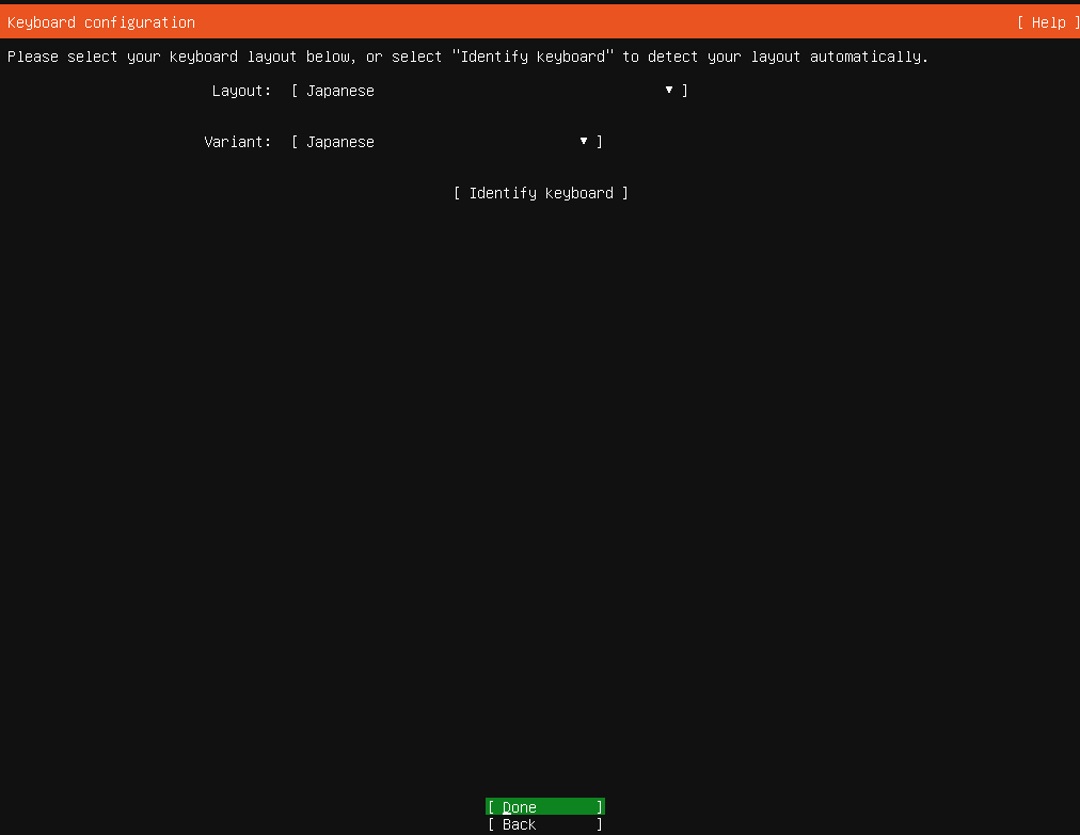The height and width of the screenshot is (835, 1080).
Task: Click closing bracket of Back button
Action: tap(599, 825)
